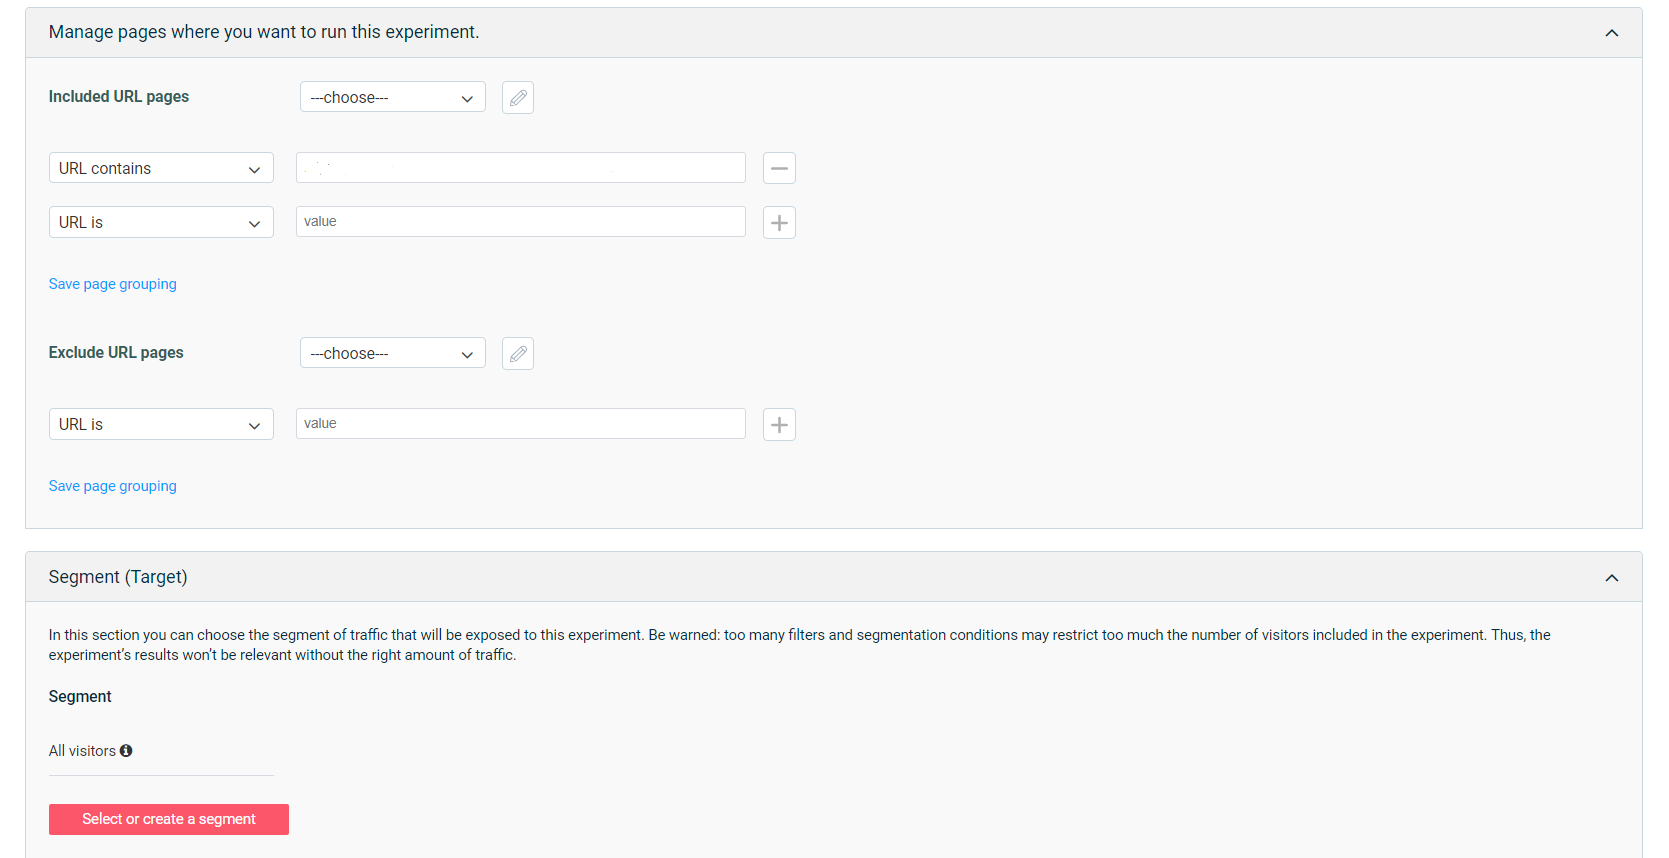1669x858 pixels.
Task: Focus the URL contains value text field
Action: [520, 168]
